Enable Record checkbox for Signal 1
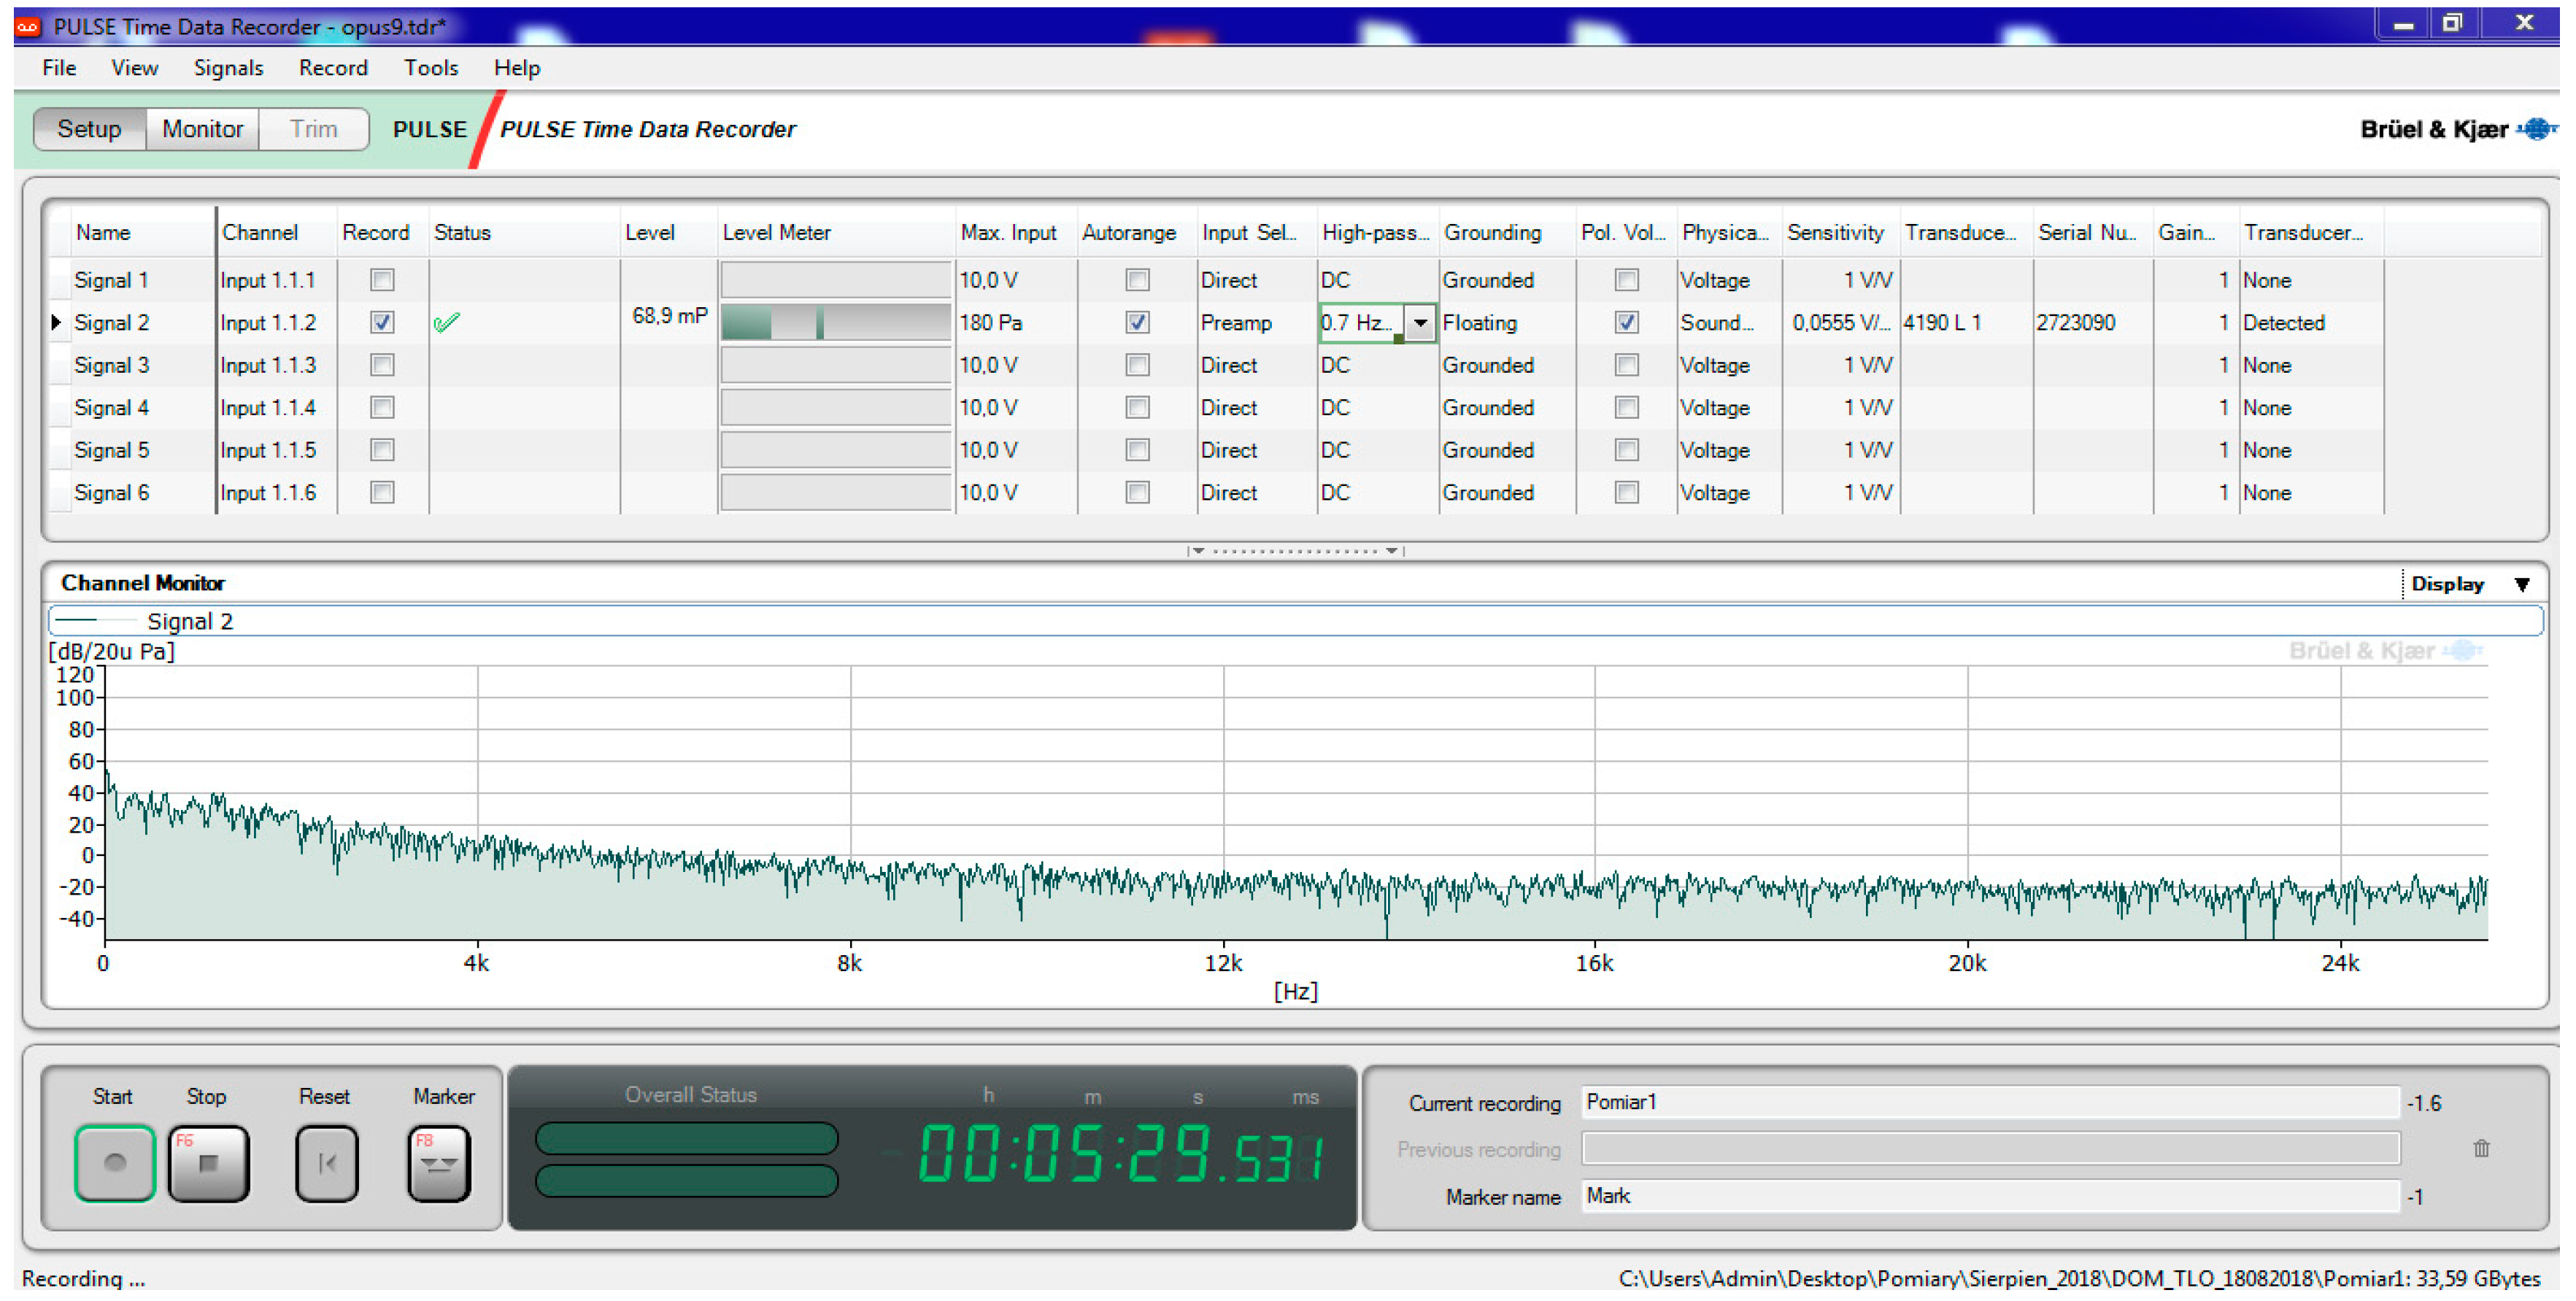 (382, 280)
